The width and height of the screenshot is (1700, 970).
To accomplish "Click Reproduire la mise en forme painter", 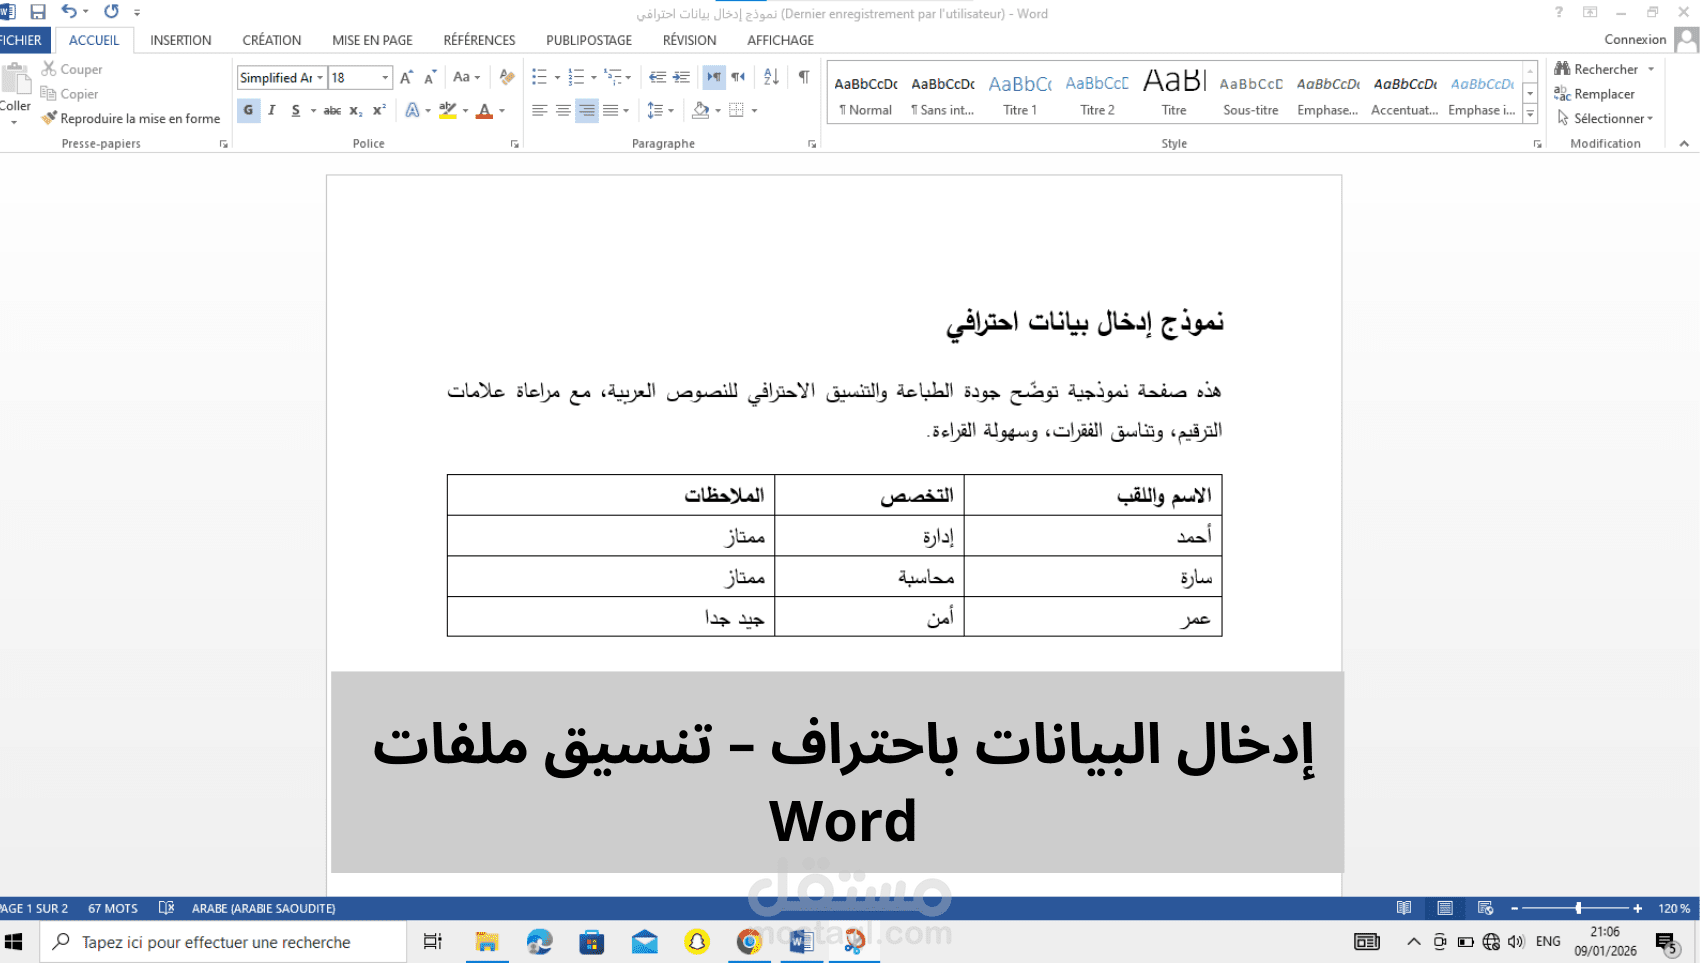I will (x=131, y=118).
